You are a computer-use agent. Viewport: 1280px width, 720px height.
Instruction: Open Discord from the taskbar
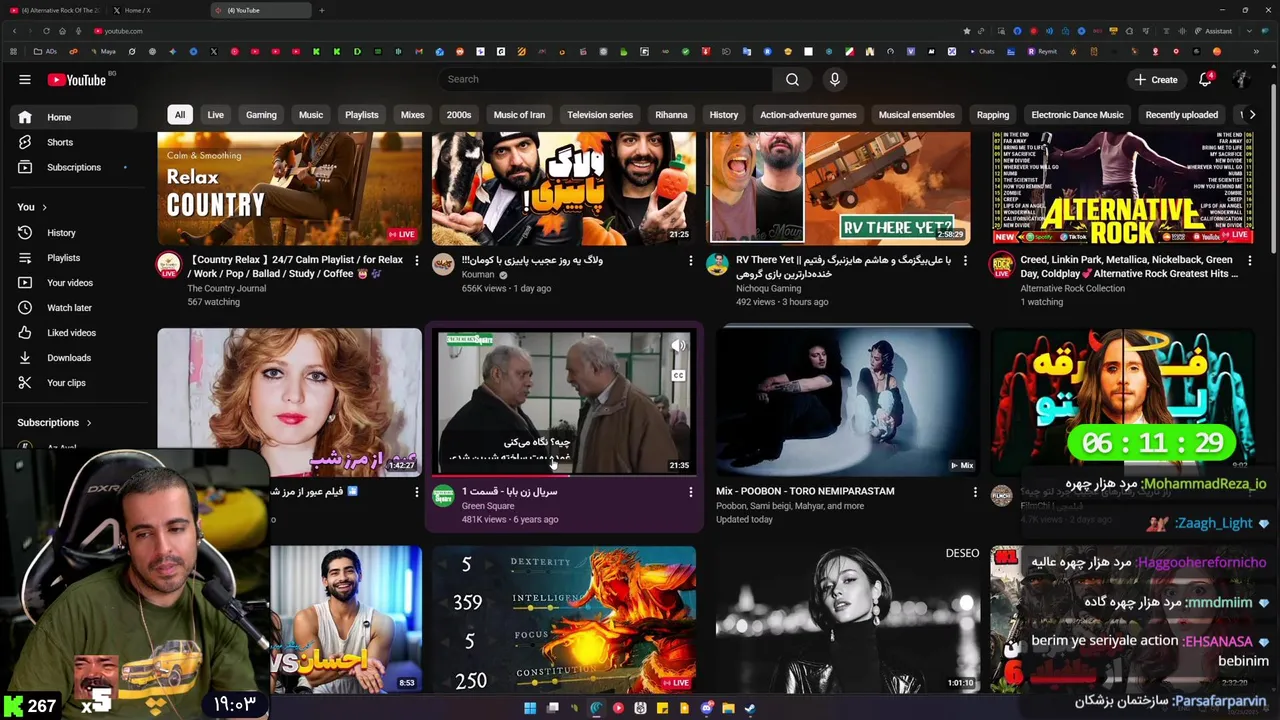coord(706,708)
